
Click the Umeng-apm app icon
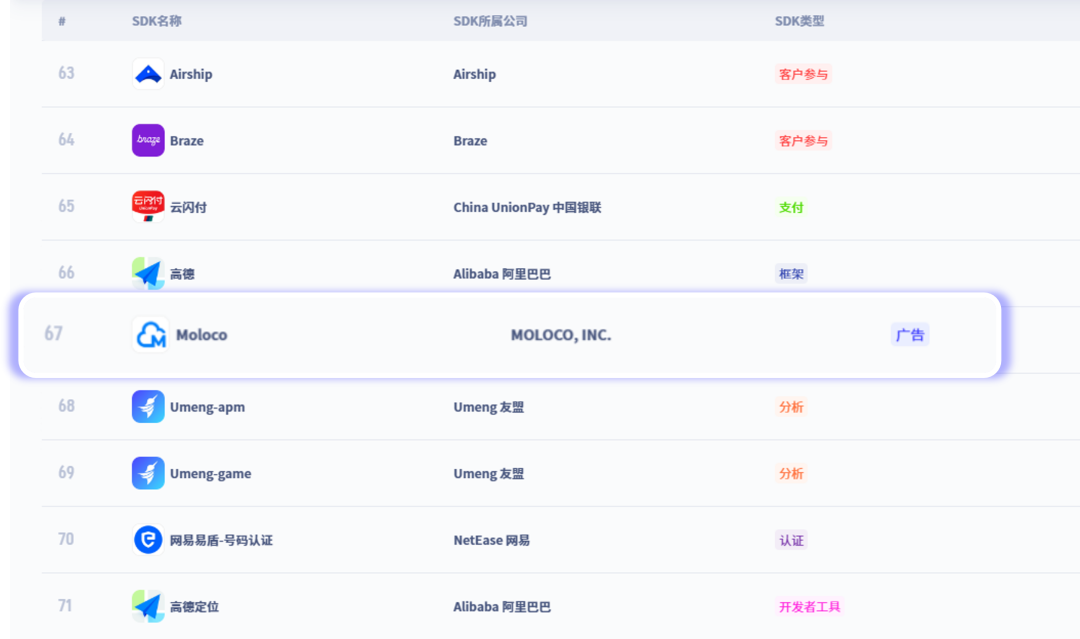coord(147,407)
